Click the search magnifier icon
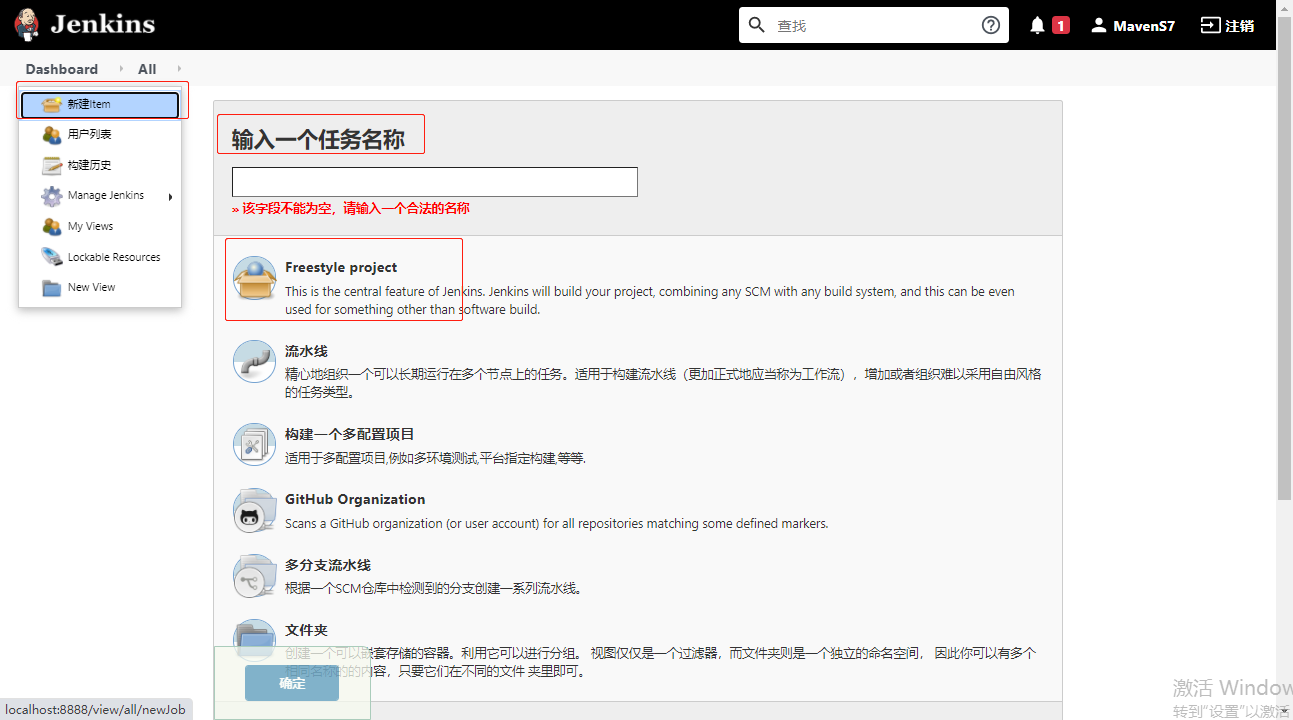 point(757,25)
